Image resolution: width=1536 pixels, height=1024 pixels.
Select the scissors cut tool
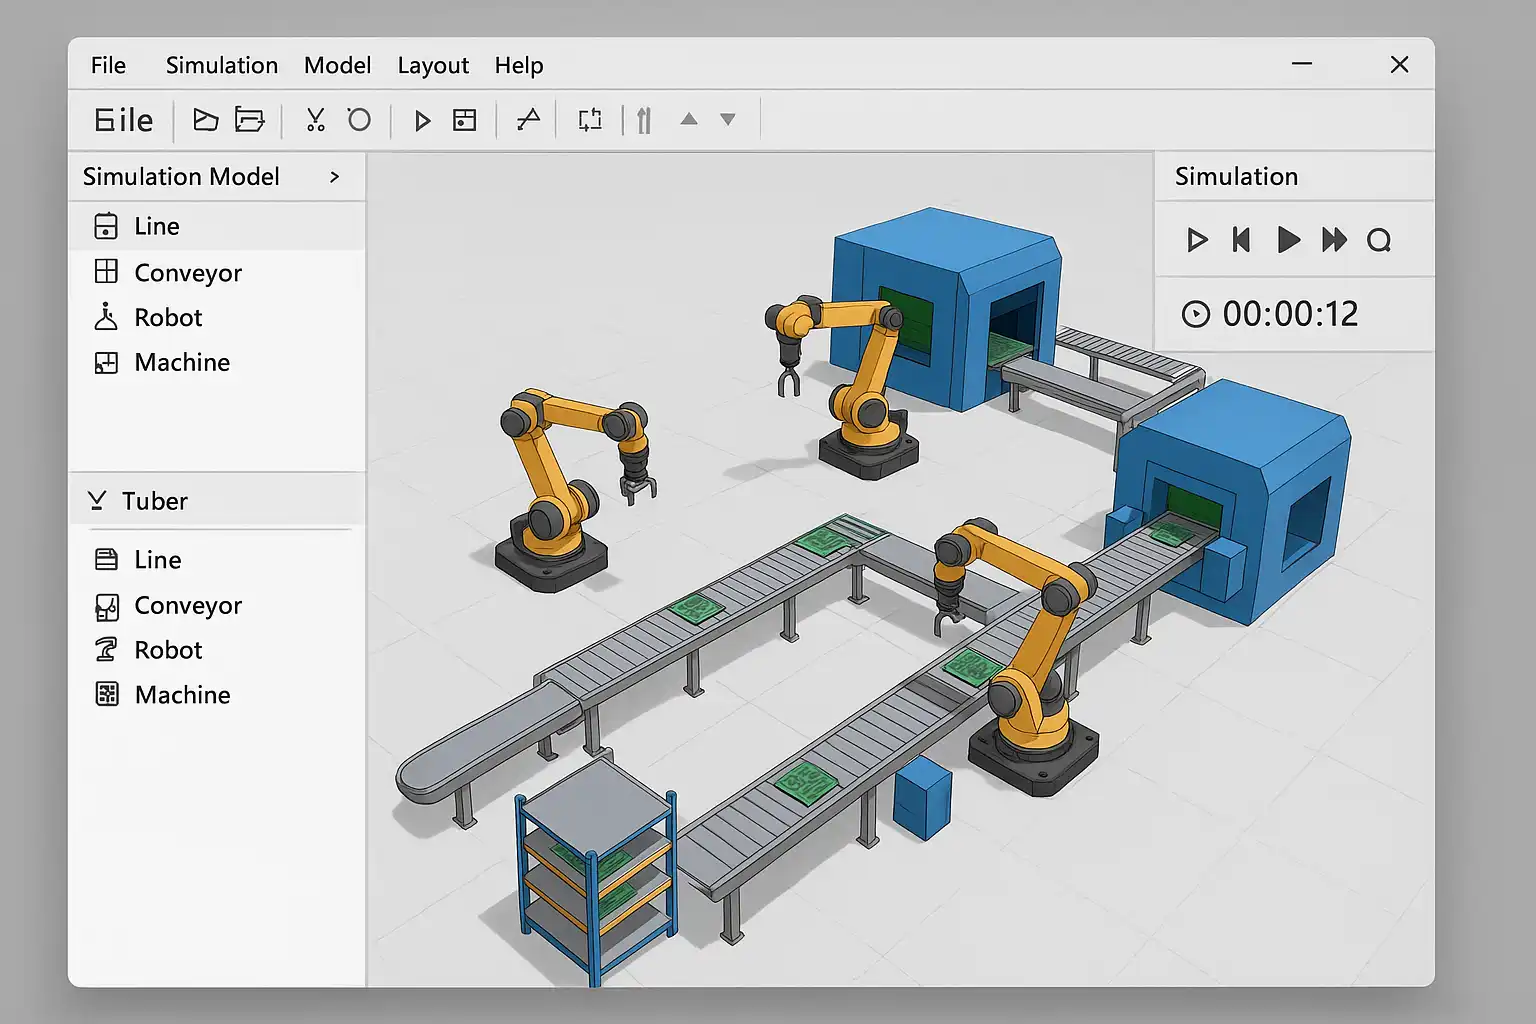pos(315,120)
